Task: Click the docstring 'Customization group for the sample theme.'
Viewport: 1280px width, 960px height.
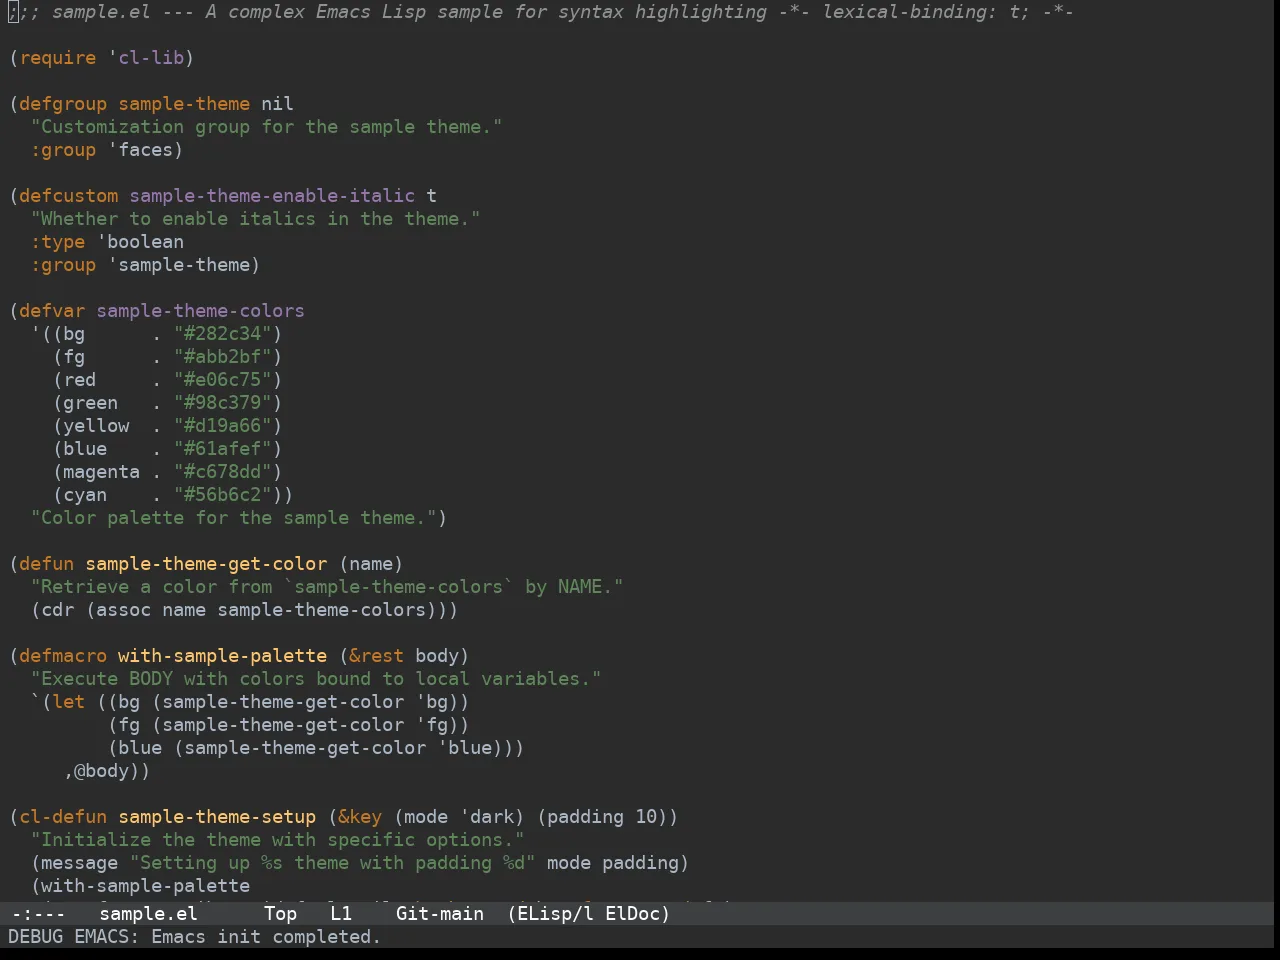Action: [266, 127]
